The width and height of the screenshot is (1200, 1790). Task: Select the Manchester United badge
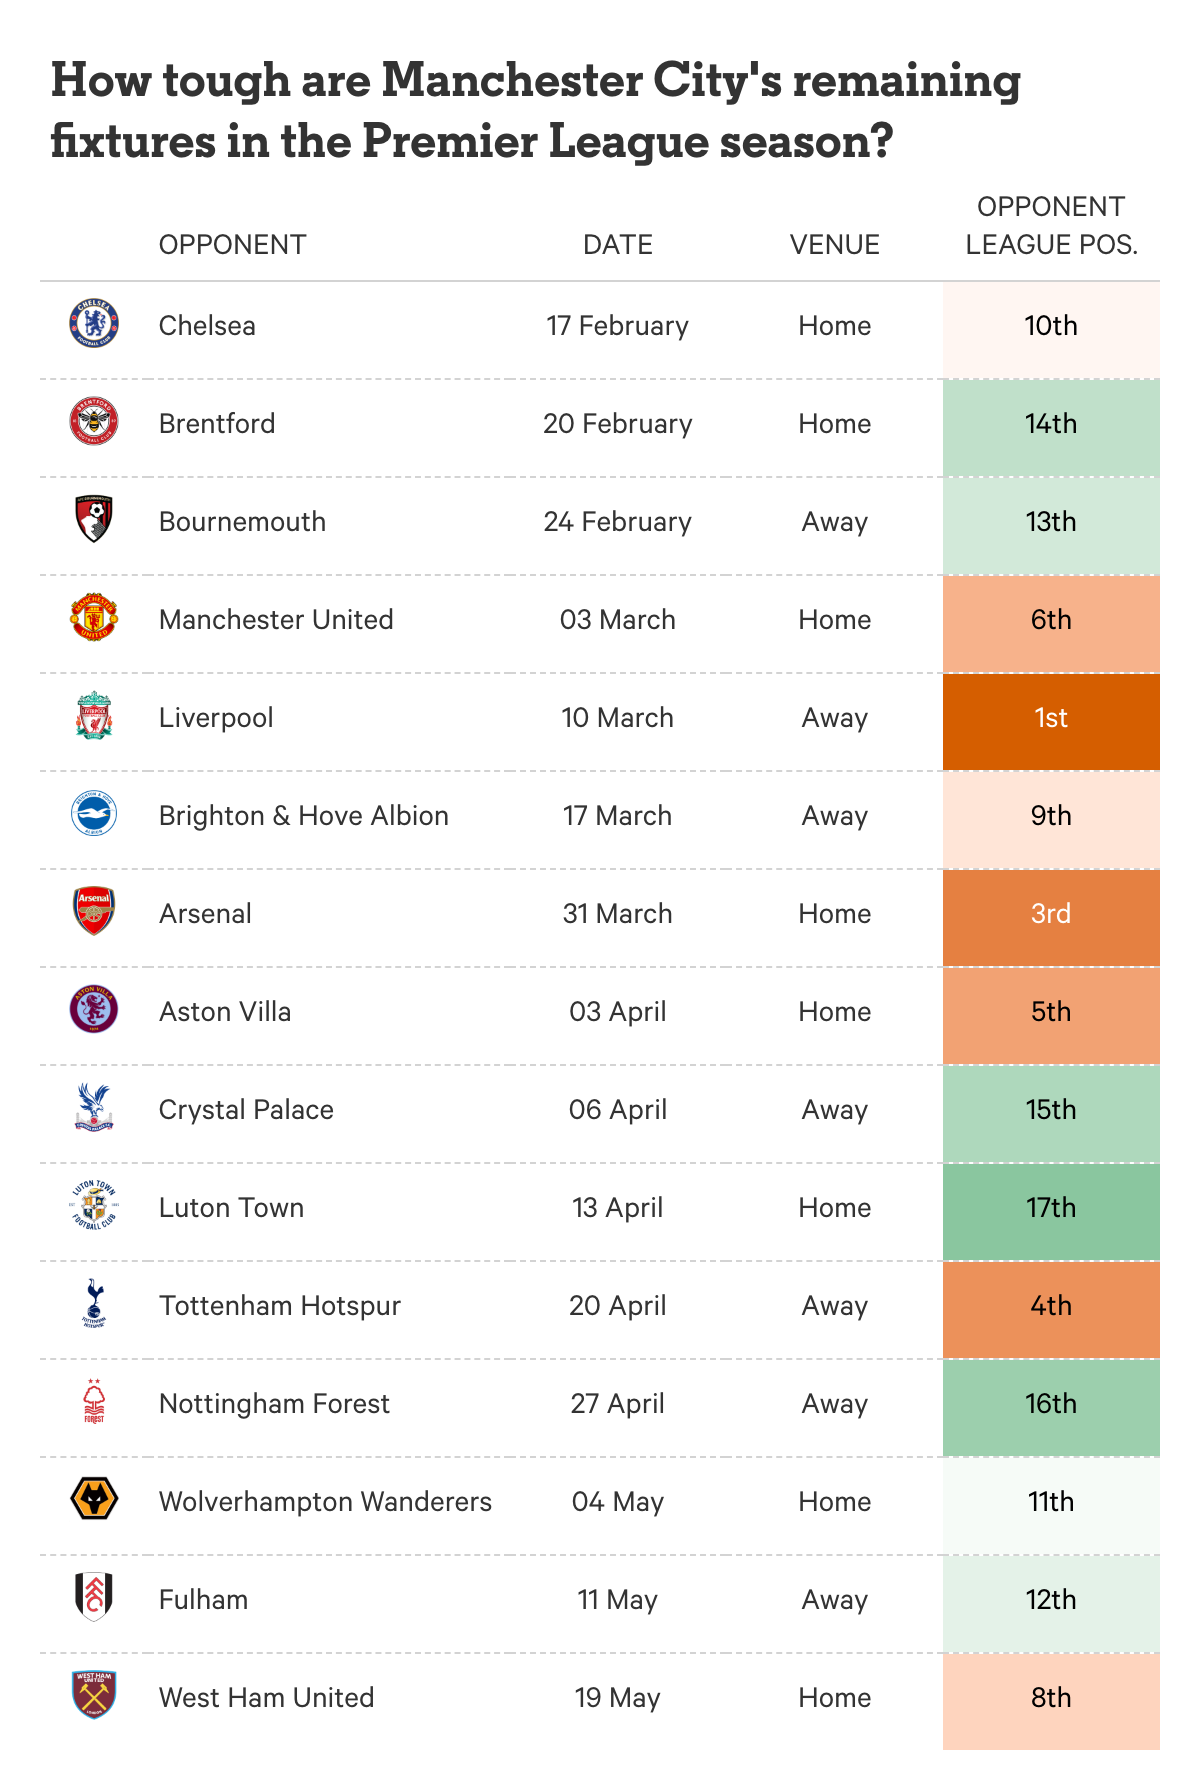94,618
